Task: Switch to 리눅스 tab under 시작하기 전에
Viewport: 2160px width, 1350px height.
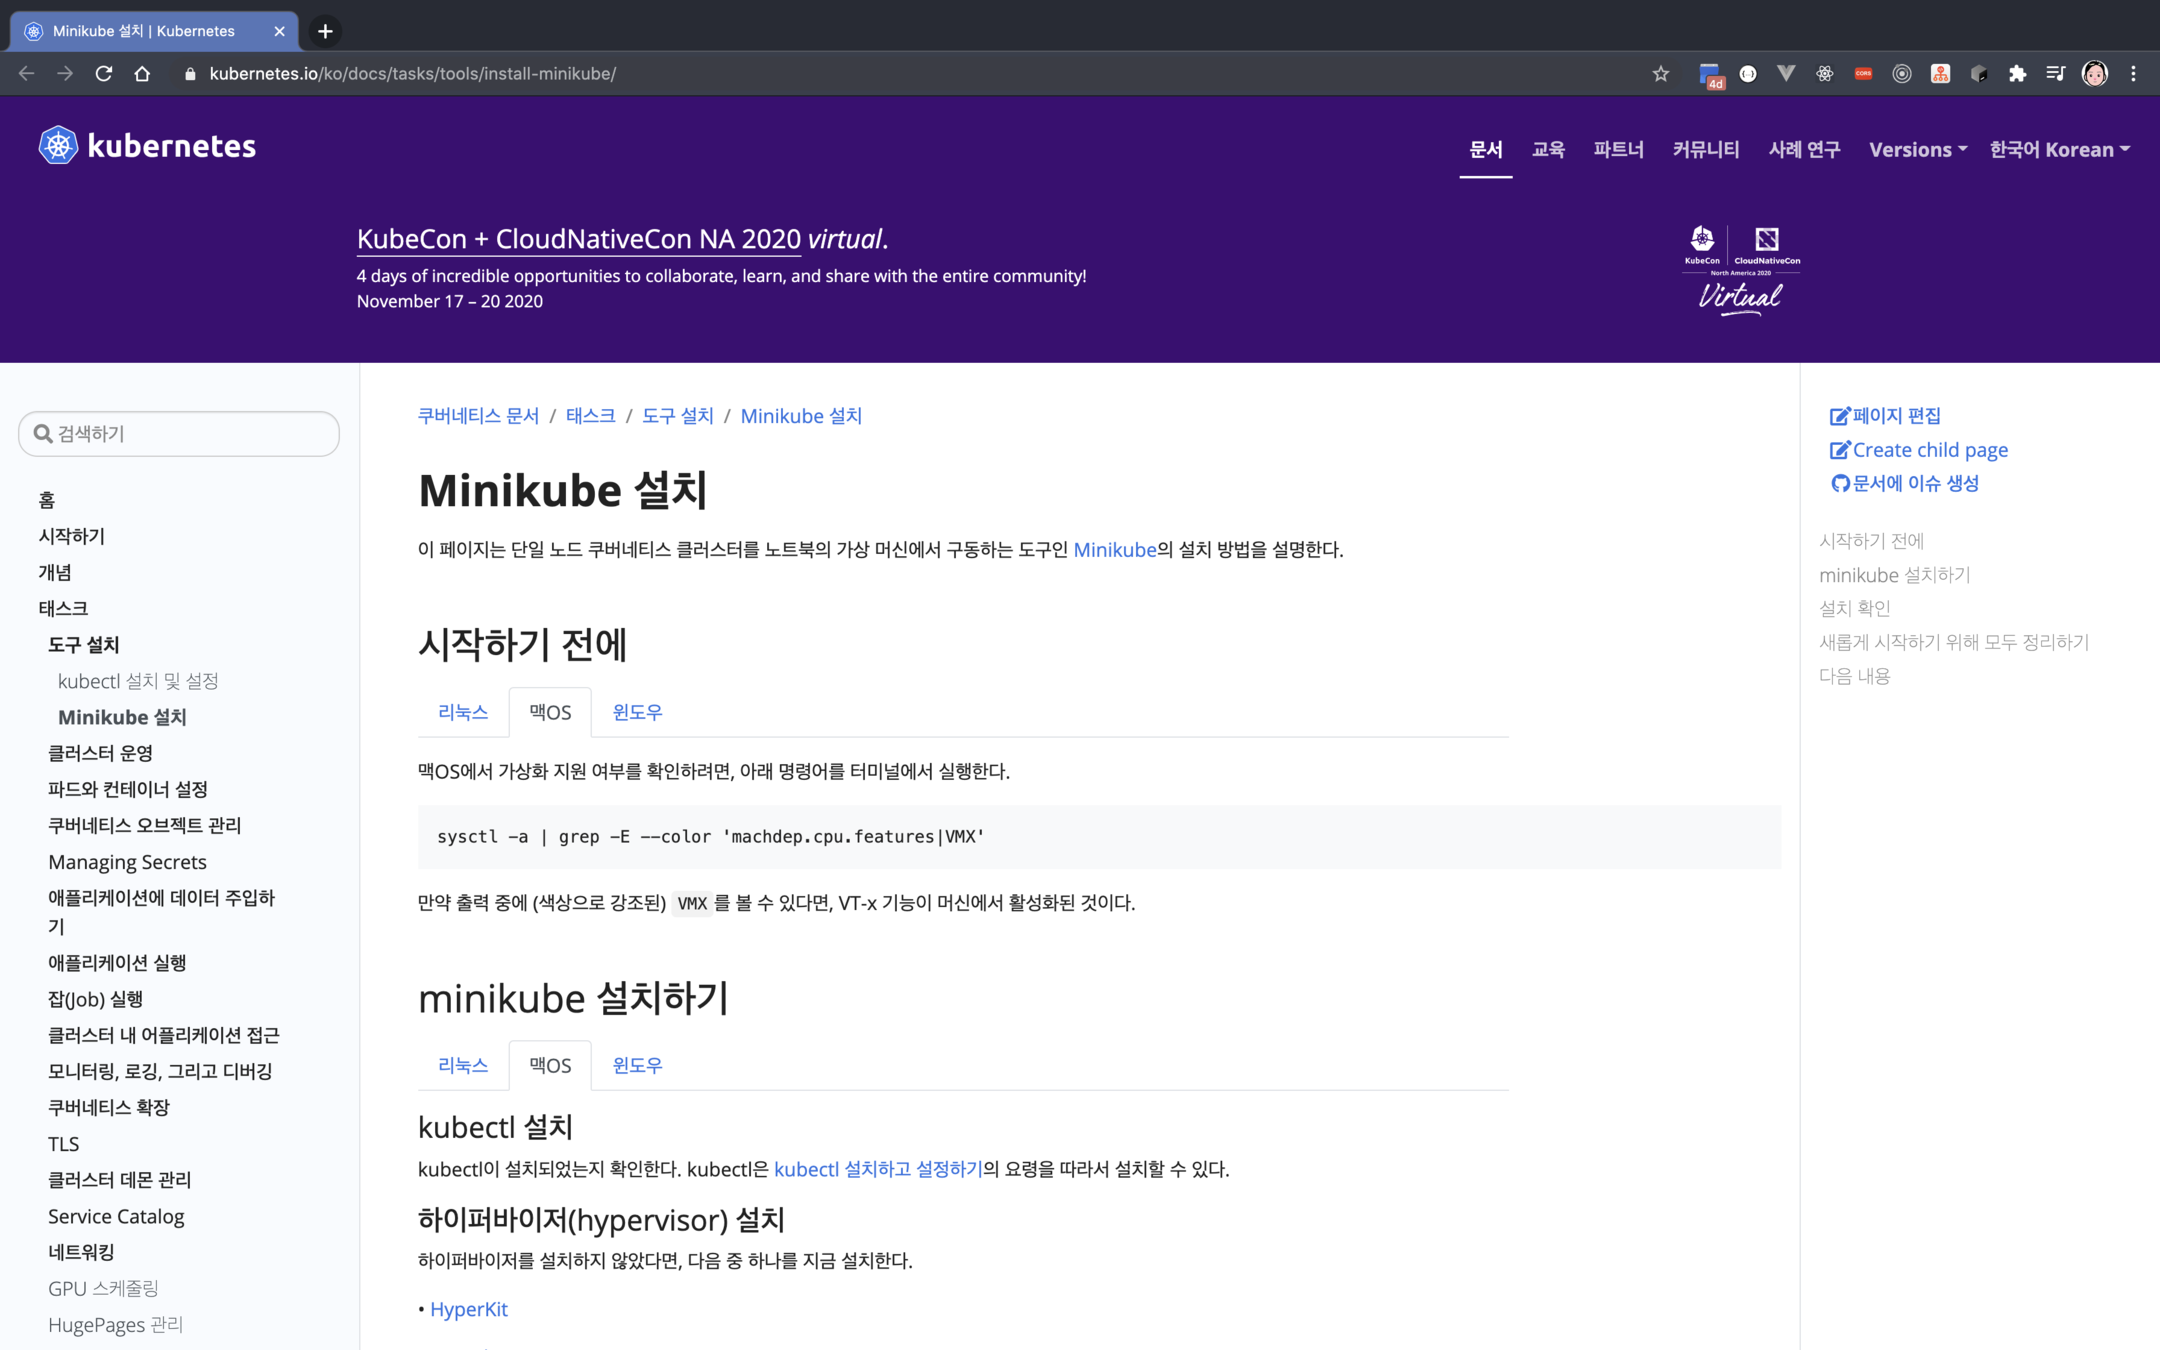Action: tap(463, 712)
